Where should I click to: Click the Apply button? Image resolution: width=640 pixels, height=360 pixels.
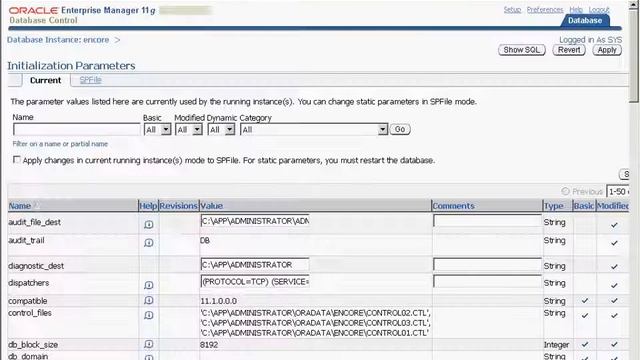click(607, 50)
